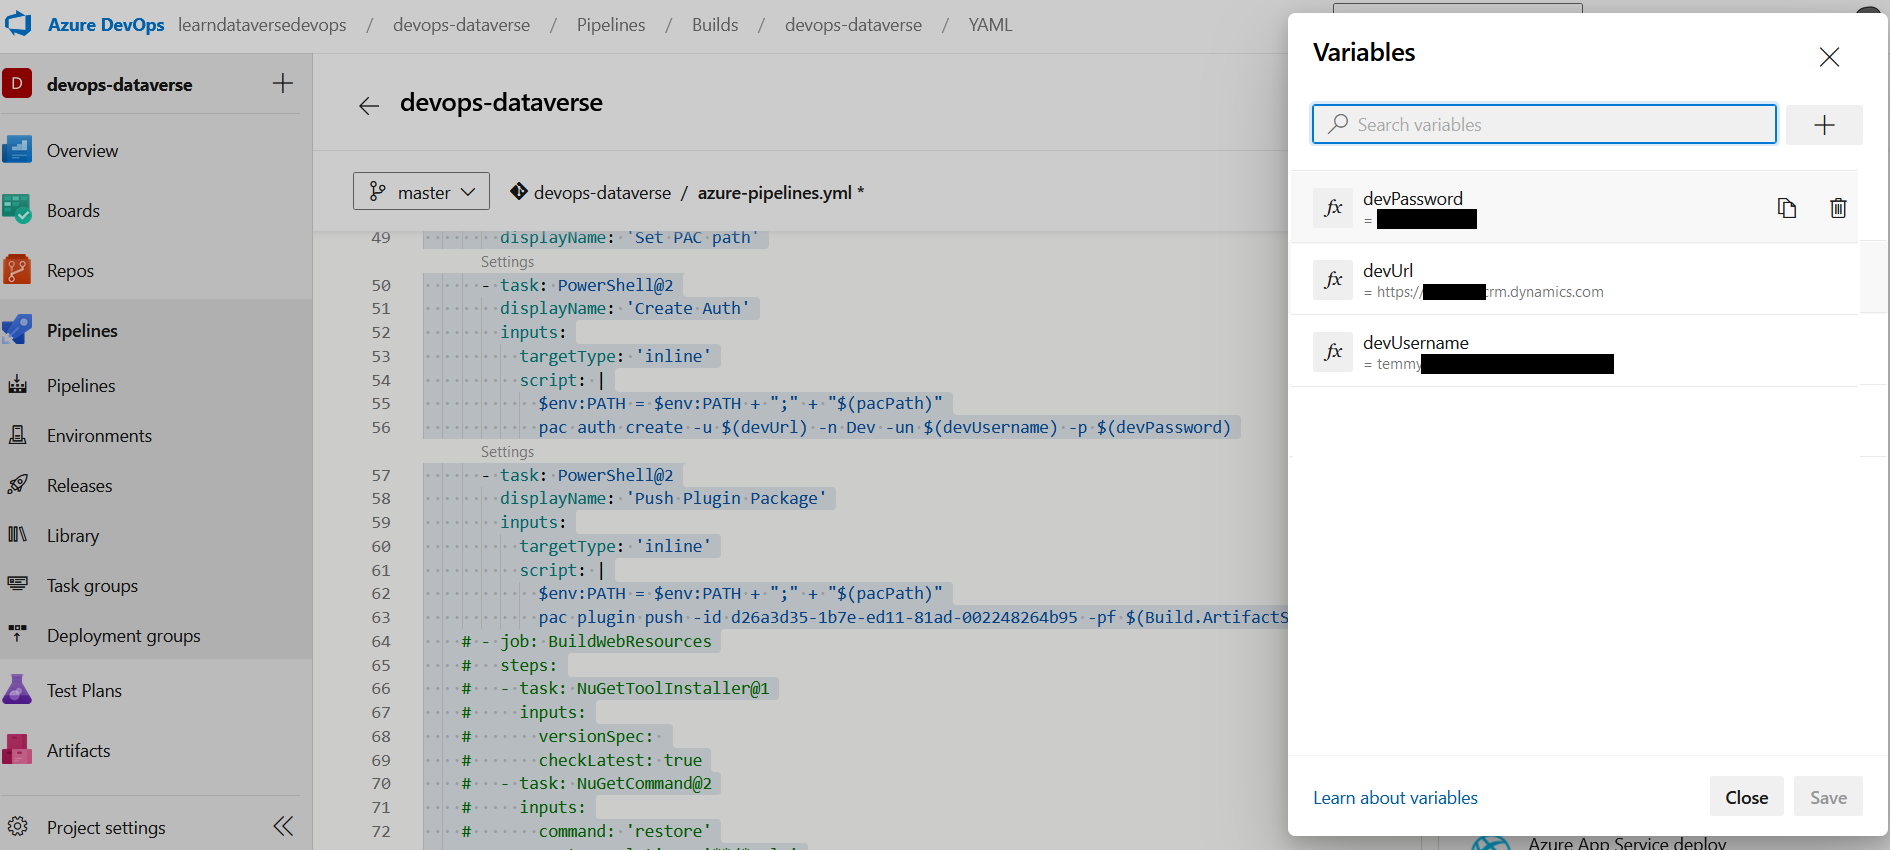Image resolution: width=1890 pixels, height=850 pixels.
Task: Select the devUsername variable row
Action: (1574, 352)
